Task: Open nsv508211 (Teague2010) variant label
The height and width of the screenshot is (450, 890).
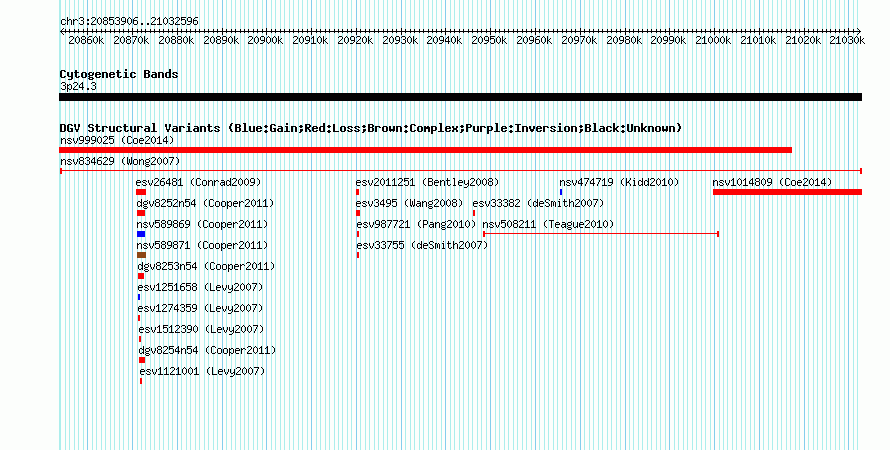Action: 548,224
